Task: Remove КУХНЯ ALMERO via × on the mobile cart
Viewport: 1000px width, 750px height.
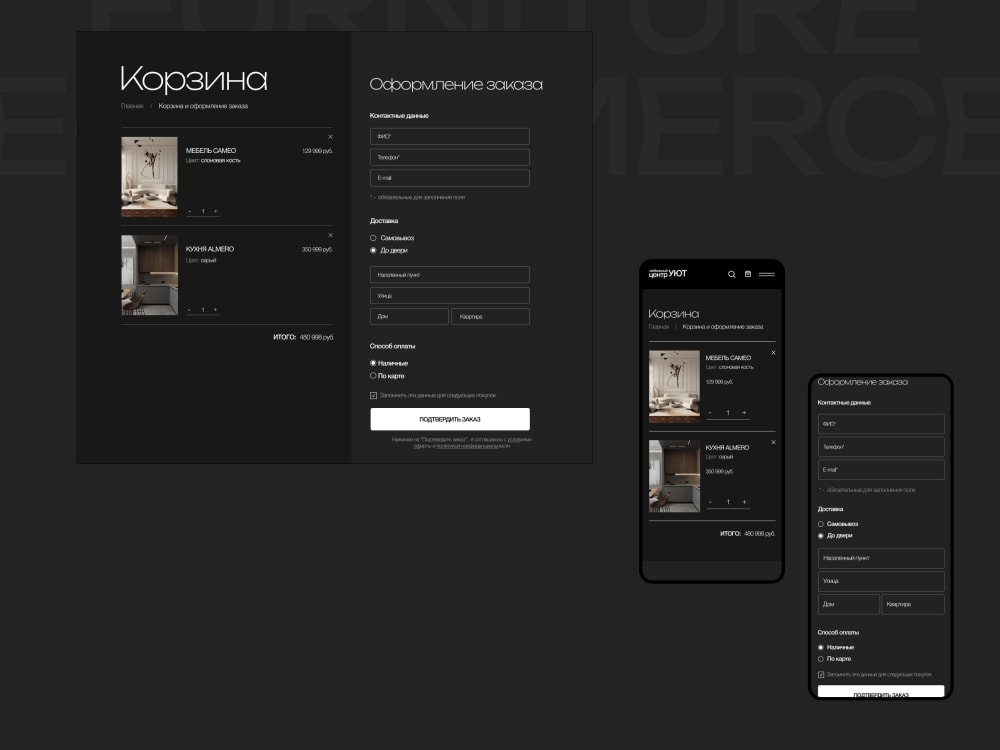Action: (x=772, y=441)
